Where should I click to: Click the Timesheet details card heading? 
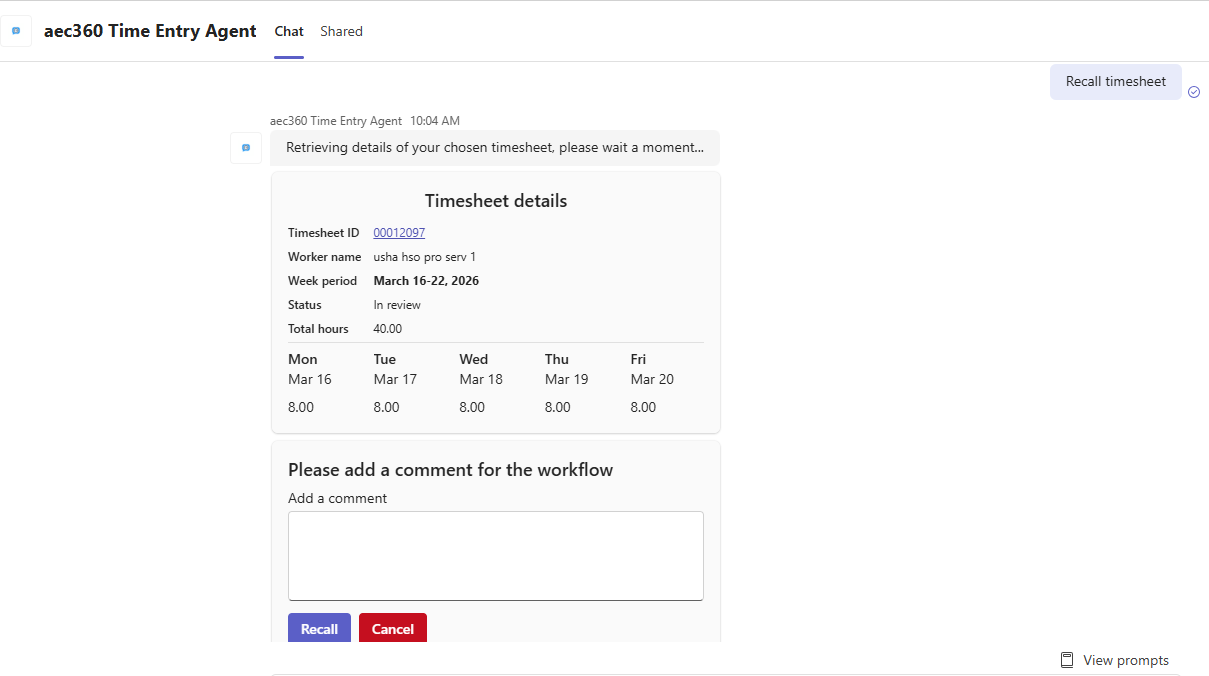coord(495,201)
